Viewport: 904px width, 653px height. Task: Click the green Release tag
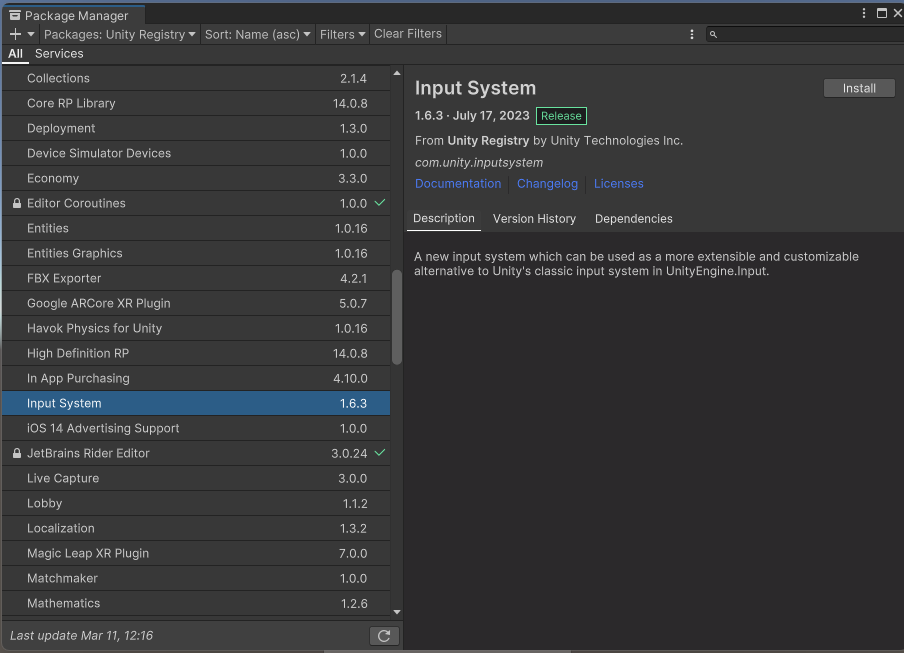pyautogui.click(x=561, y=116)
